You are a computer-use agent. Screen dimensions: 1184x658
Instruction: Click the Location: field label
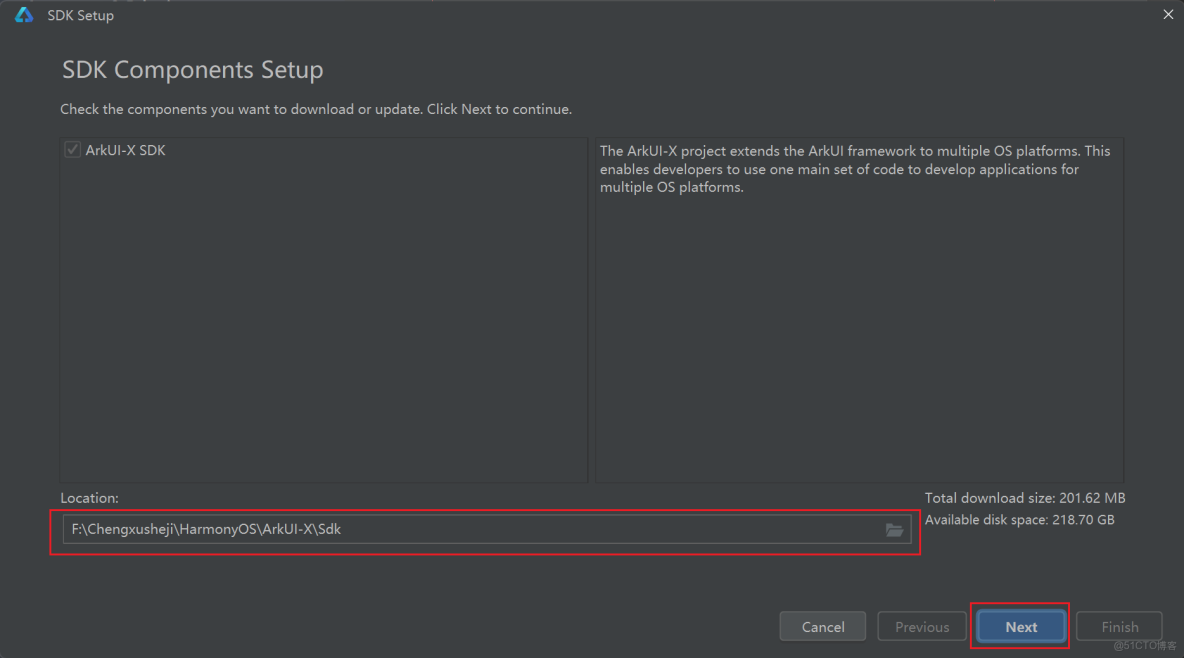pyautogui.click(x=89, y=498)
